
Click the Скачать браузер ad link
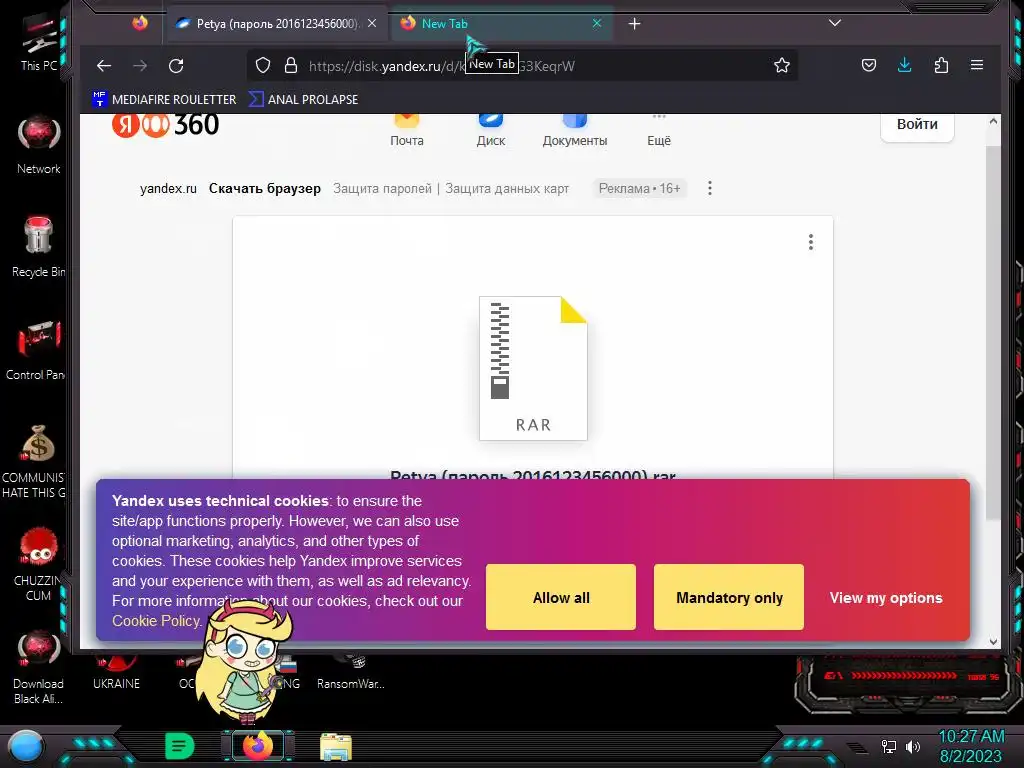[x=264, y=189]
